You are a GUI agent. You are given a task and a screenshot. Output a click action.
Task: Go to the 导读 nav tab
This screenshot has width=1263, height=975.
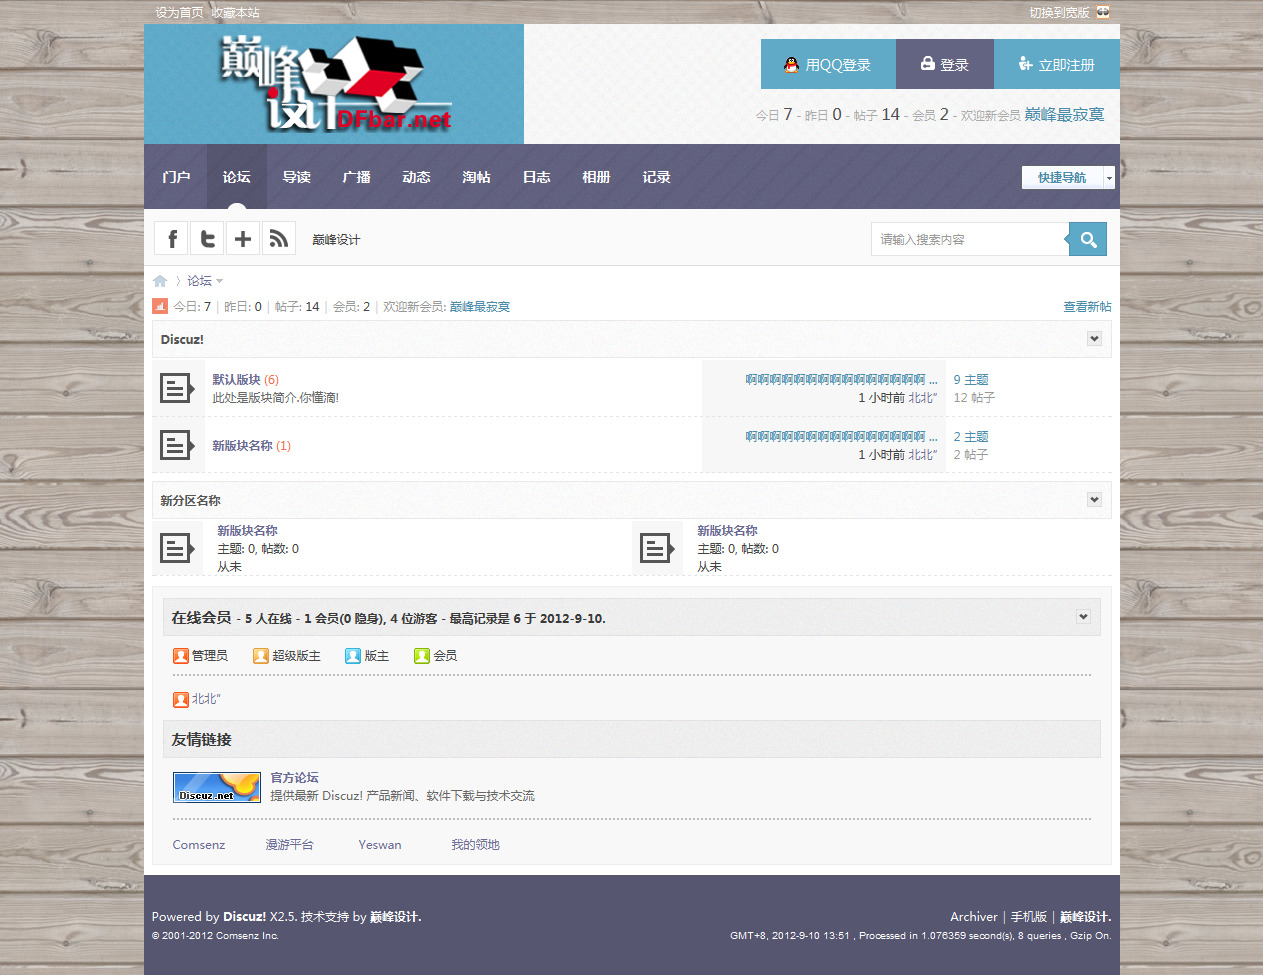coord(297,177)
